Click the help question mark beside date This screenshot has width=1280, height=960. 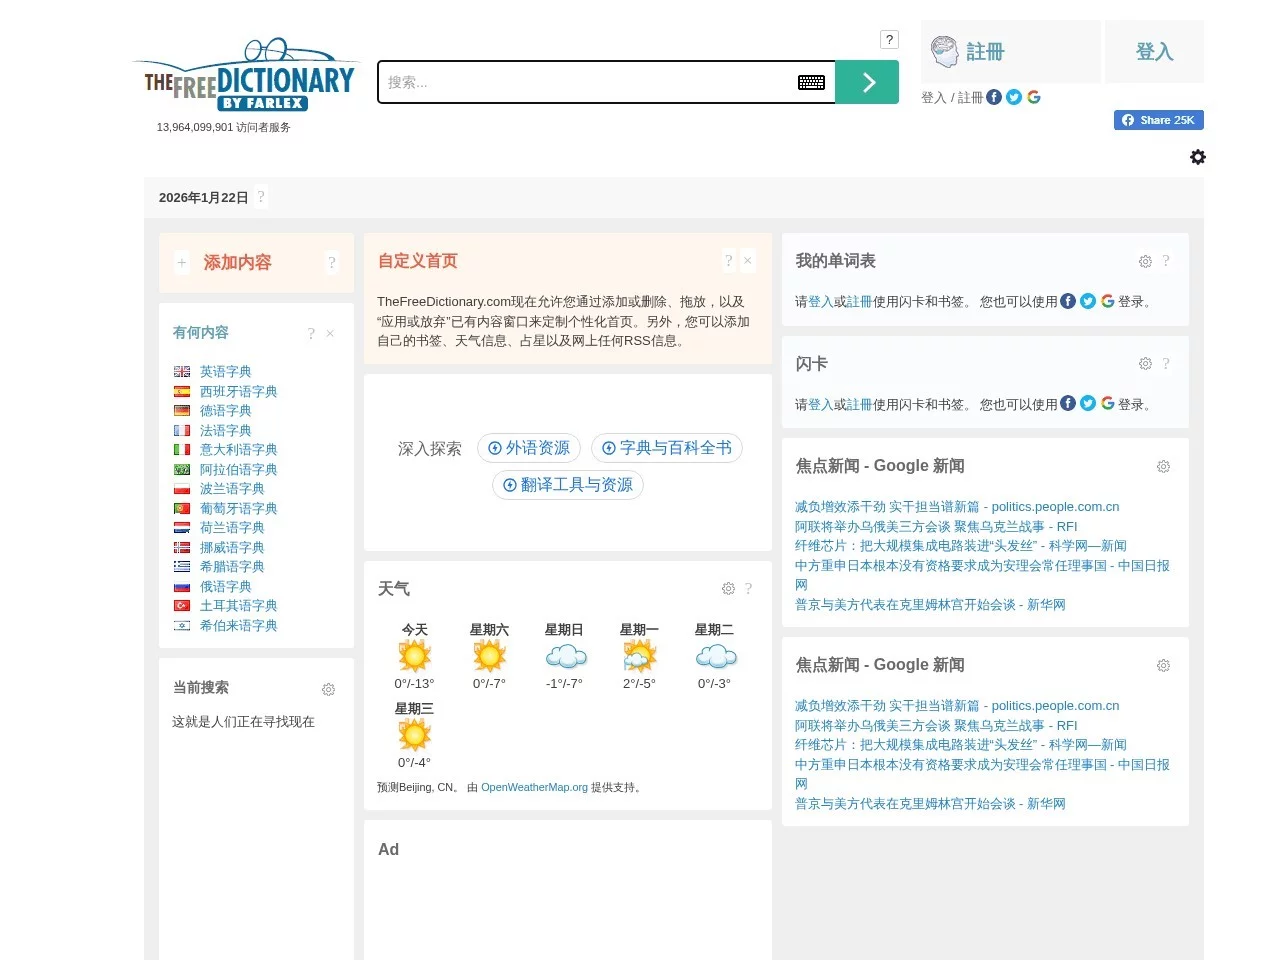coord(261,197)
